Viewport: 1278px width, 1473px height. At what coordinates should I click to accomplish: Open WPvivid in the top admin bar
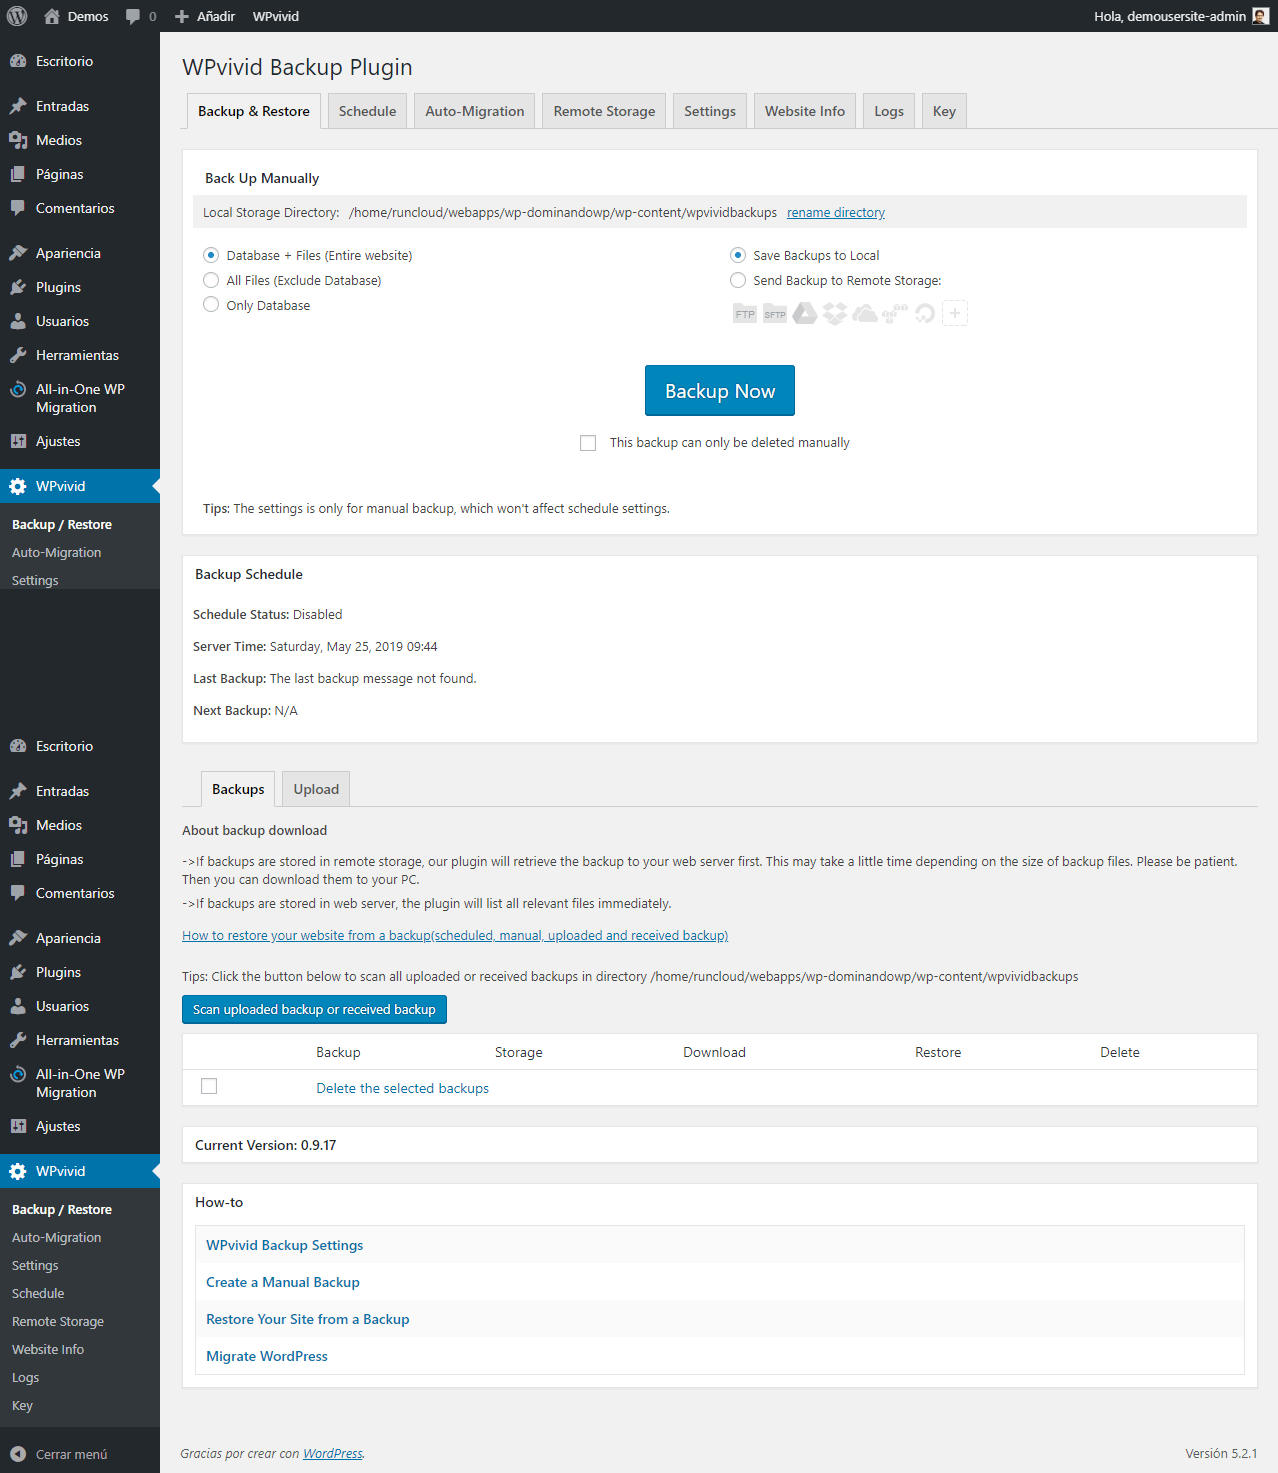click(276, 16)
